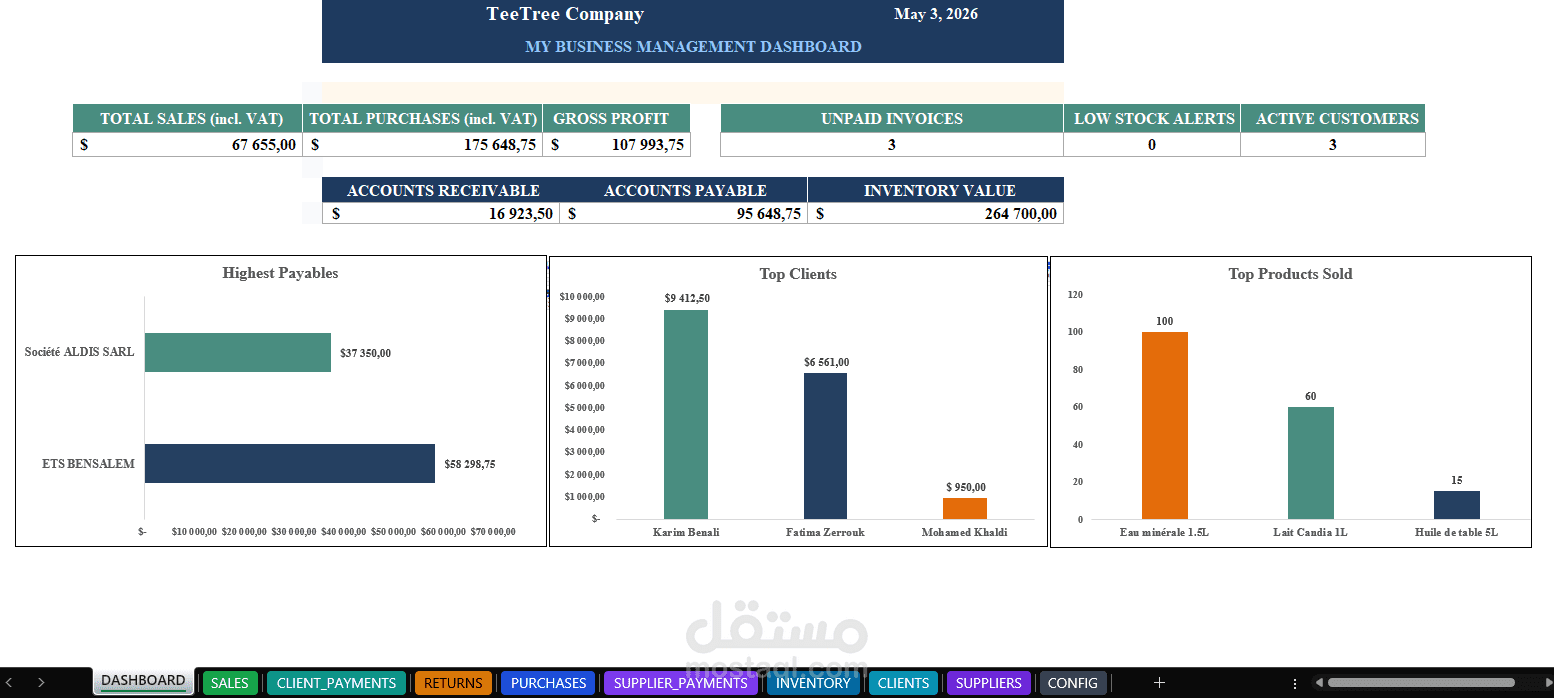Select the gross profit value 107 993,75
The height and width of the screenshot is (698, 1554).
click(x=616, y=144)
